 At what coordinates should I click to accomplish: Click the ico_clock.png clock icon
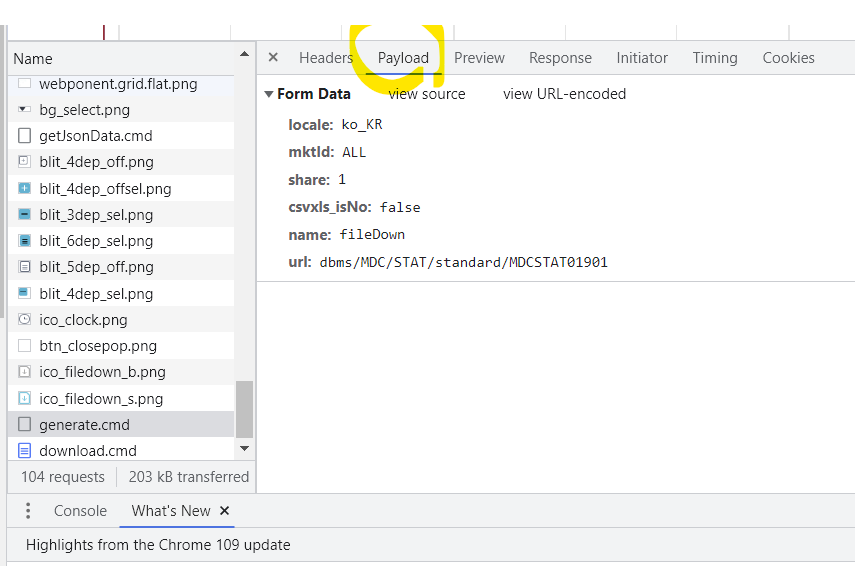[x=25, y=320]
